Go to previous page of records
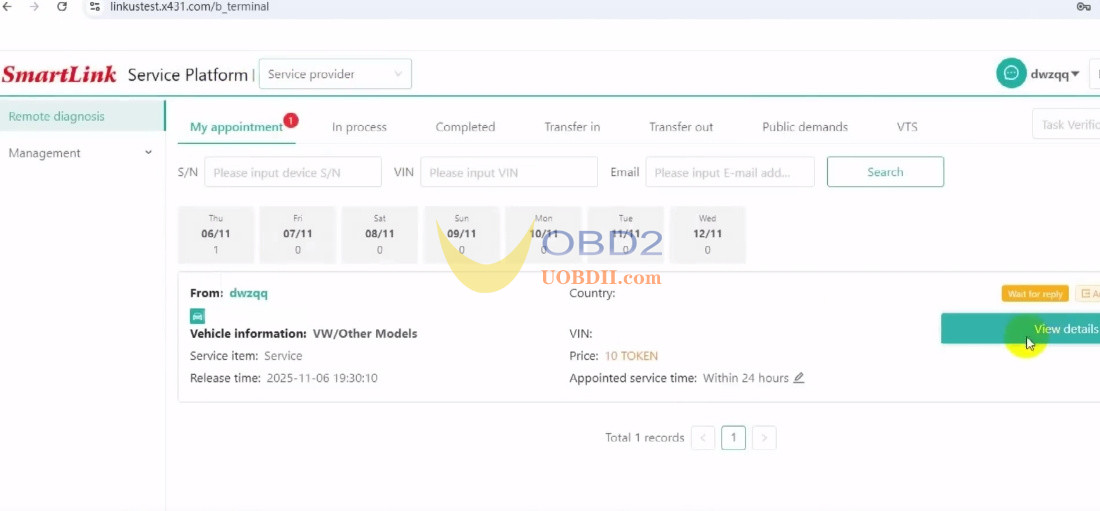 coord(703,437)
